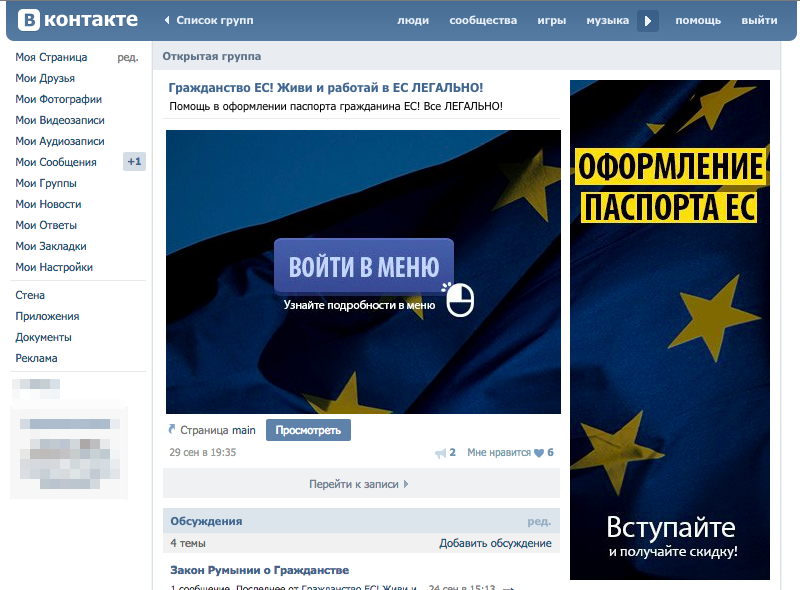Image resolution: width=800 pixels, height=590 pixels.
Task: Click ред. in Обсуждения header
Action: [539, 521]
